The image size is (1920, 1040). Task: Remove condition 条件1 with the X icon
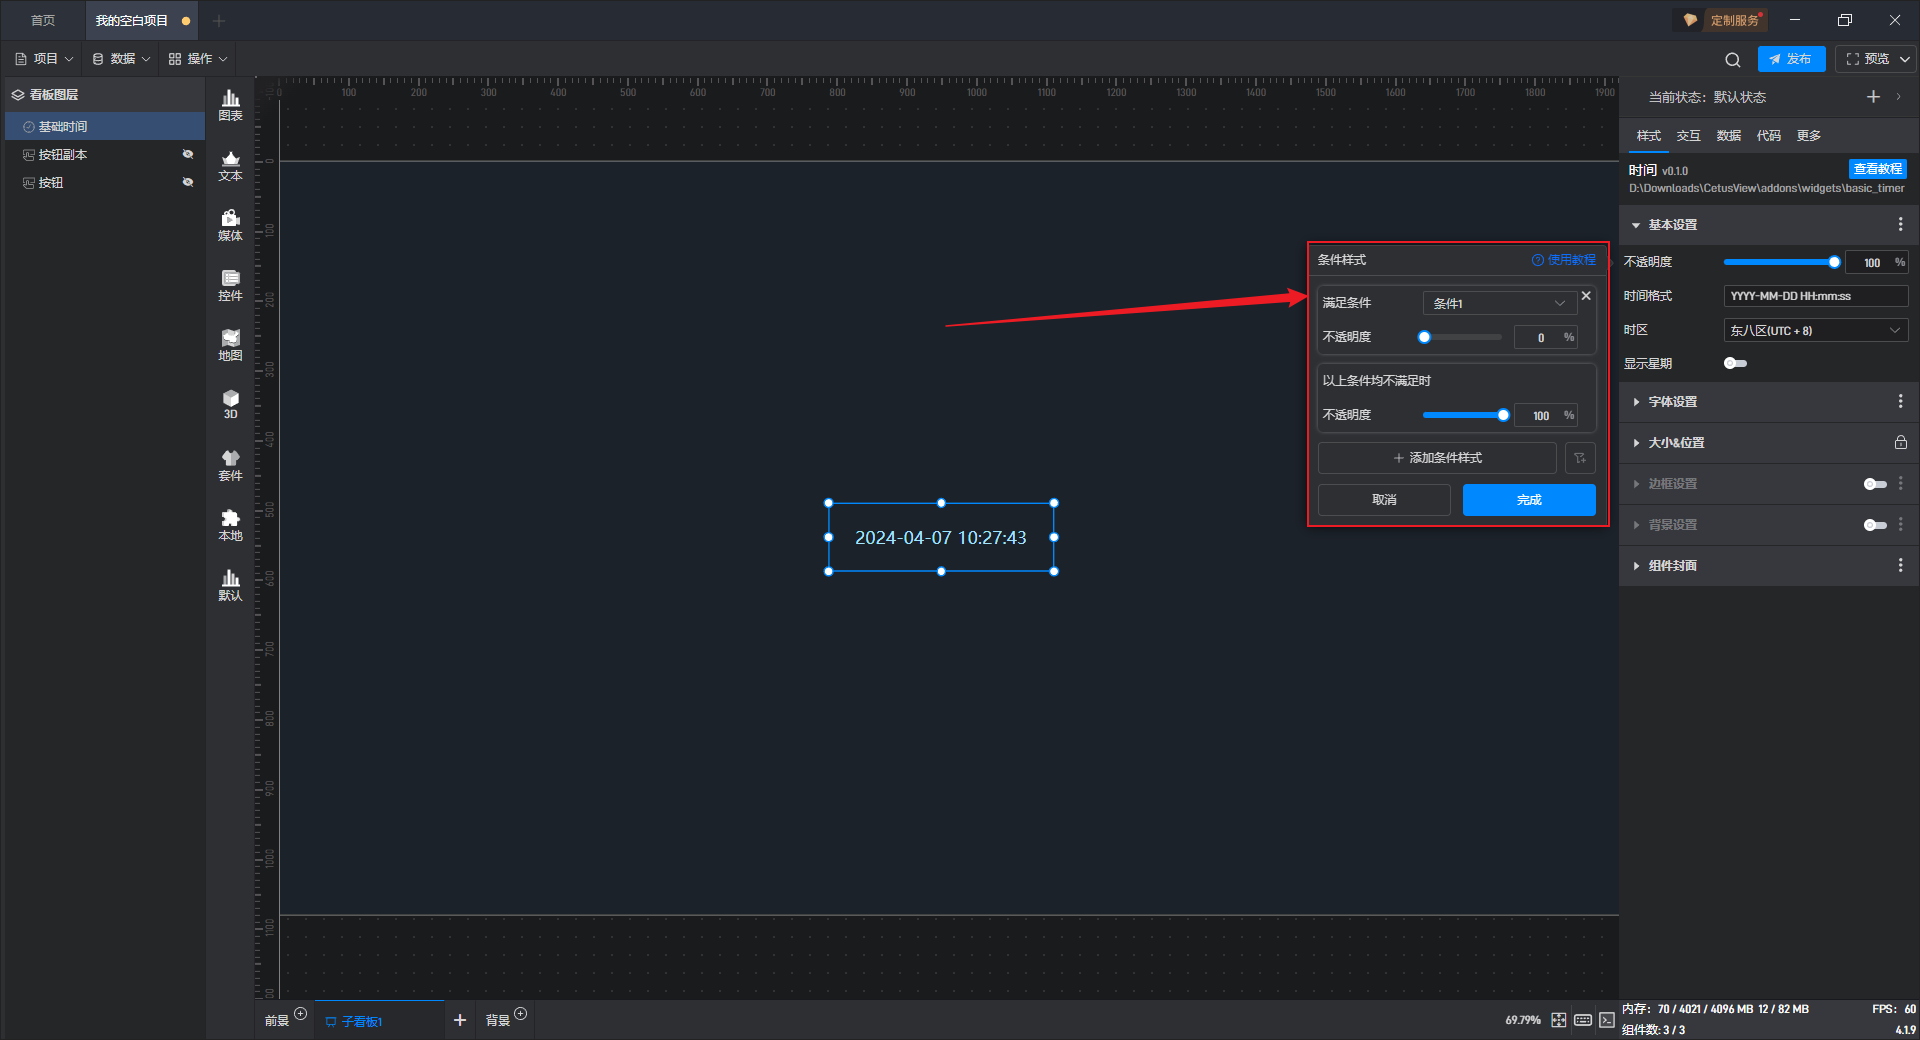click(x=1586, y=296)
